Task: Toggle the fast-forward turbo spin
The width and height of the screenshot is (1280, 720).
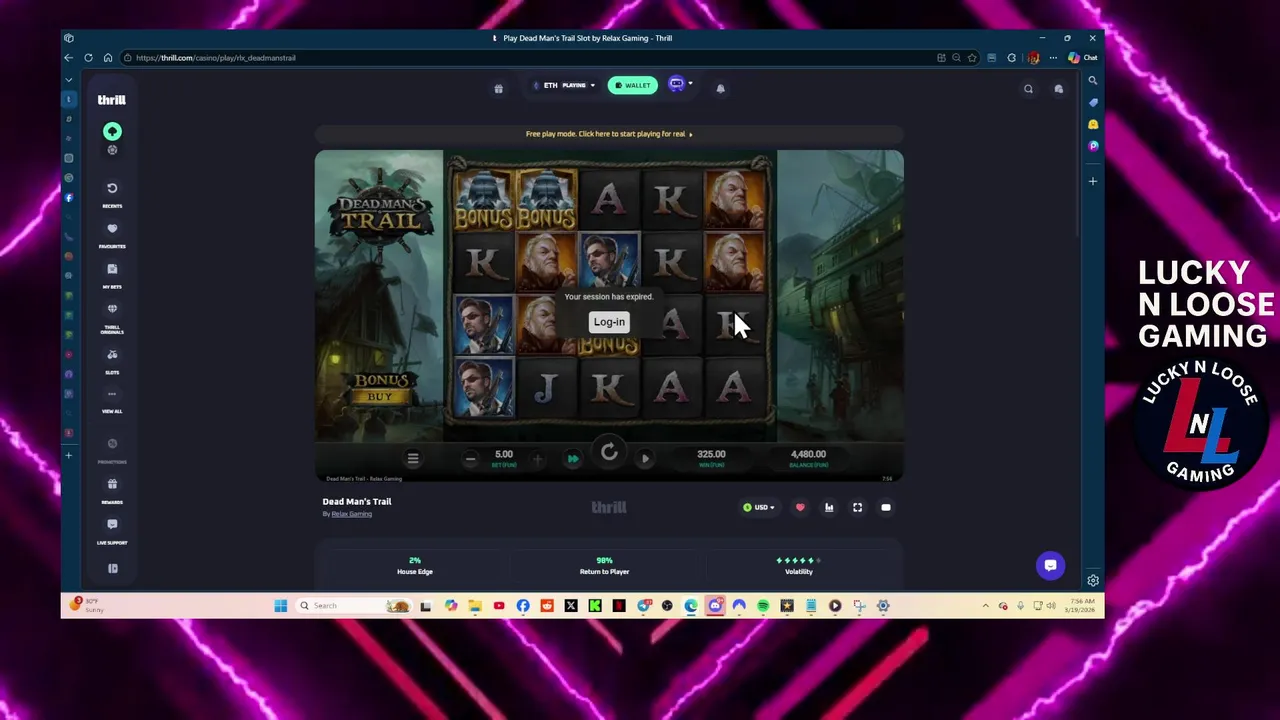Action: coord(573,459)
